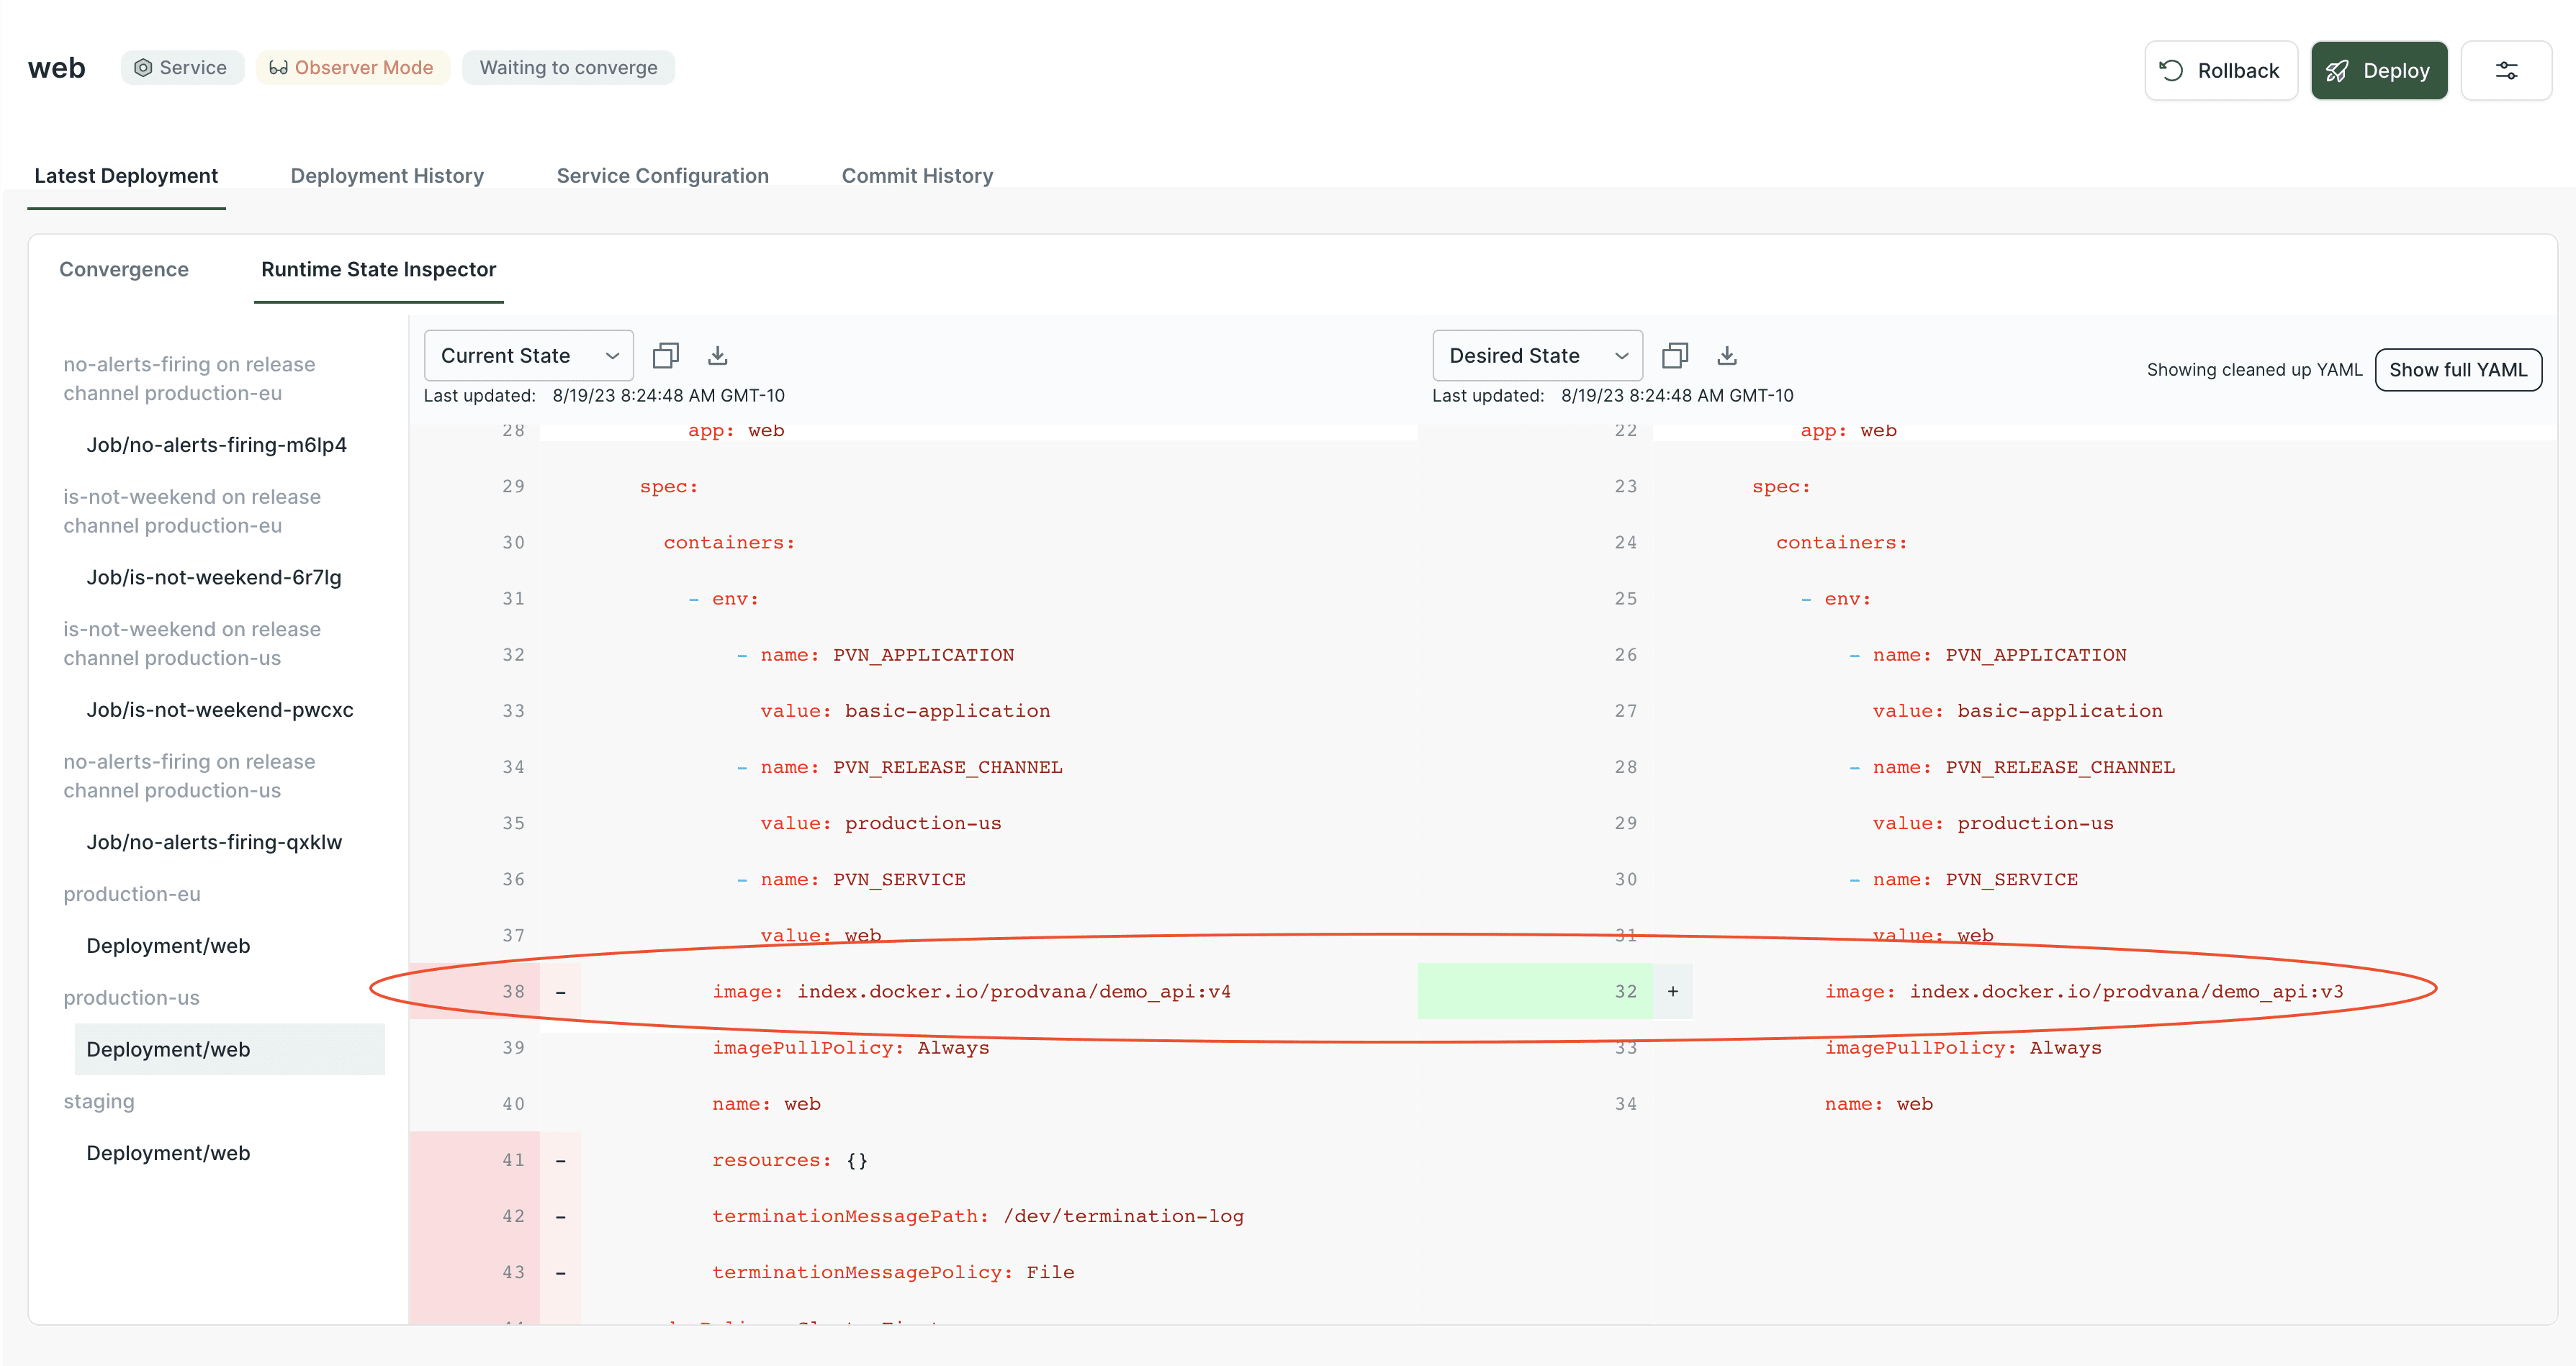Switch to the Convergence sub-tab

pyautogui.click(x=124, y=269)
